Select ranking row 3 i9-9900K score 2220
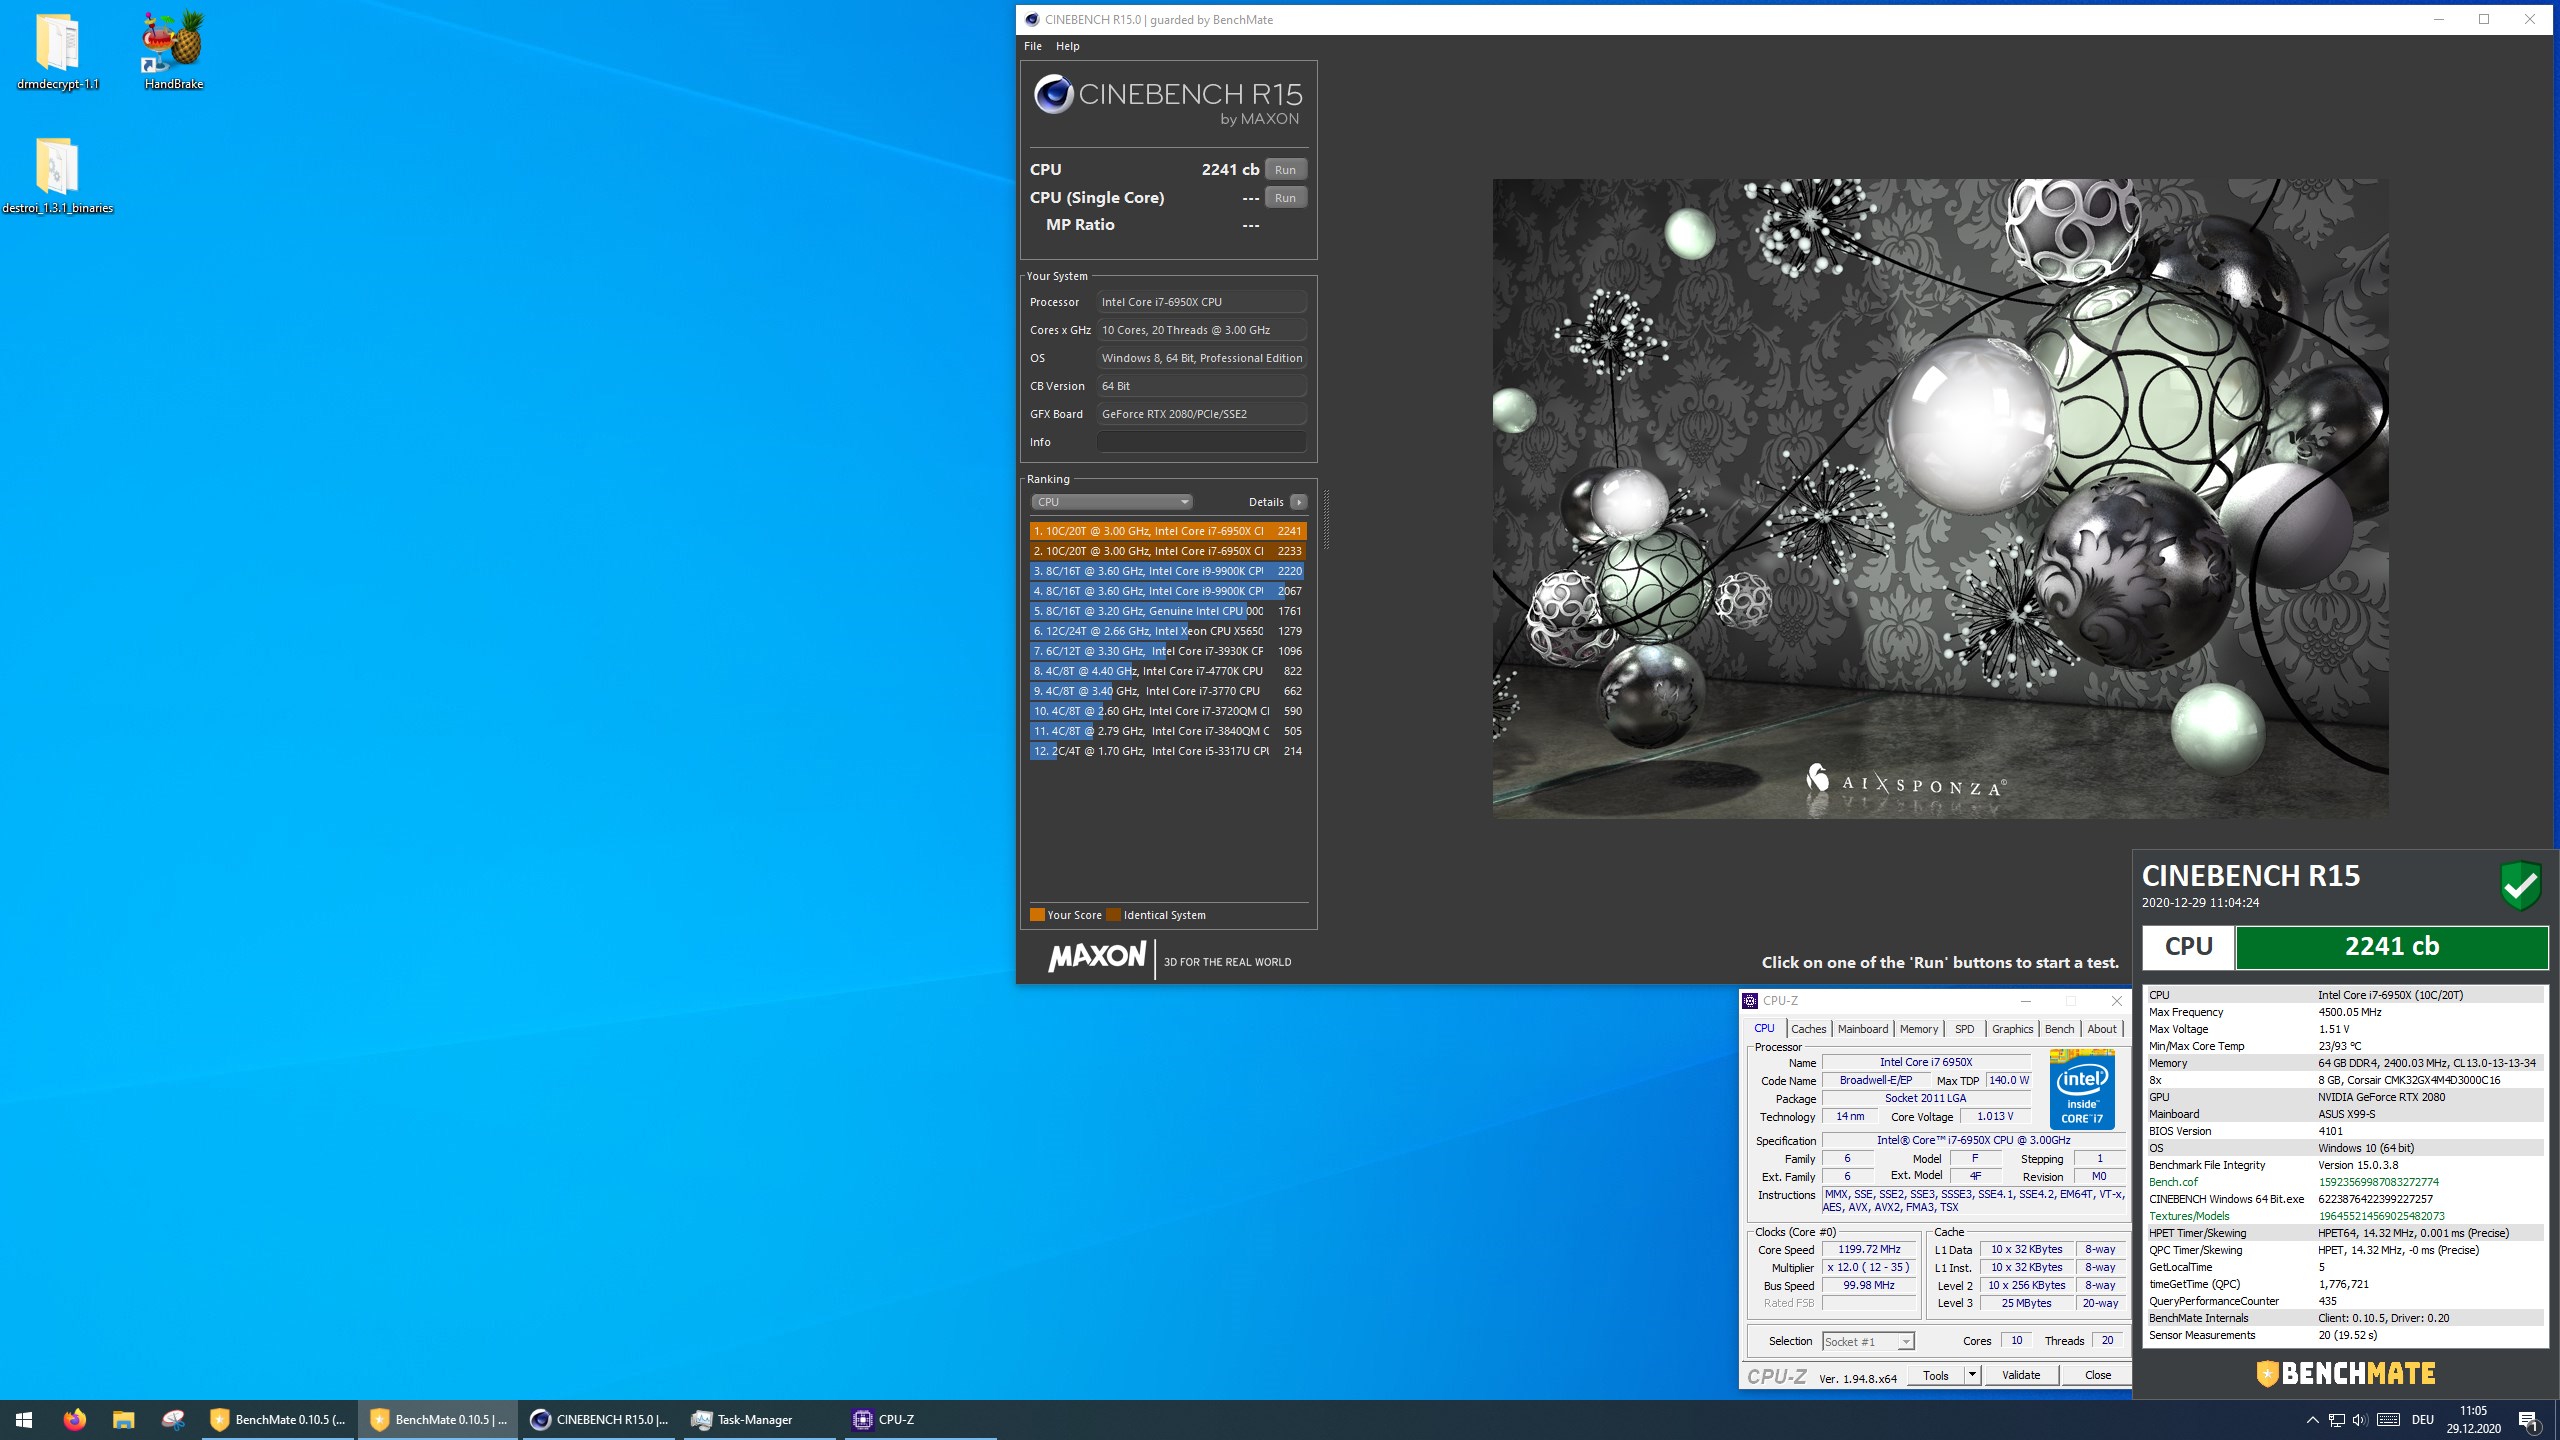This screenshot has width=2560, height=1440. (1168, 571)
